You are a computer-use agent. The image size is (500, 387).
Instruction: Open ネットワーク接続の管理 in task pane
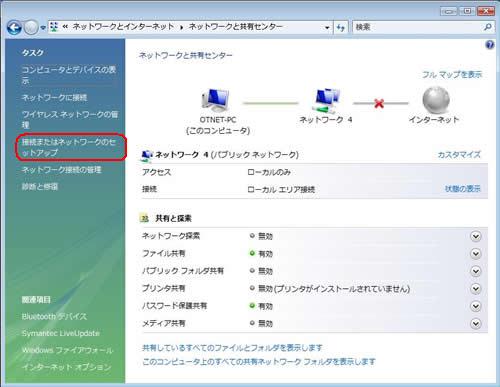[61, 170]
